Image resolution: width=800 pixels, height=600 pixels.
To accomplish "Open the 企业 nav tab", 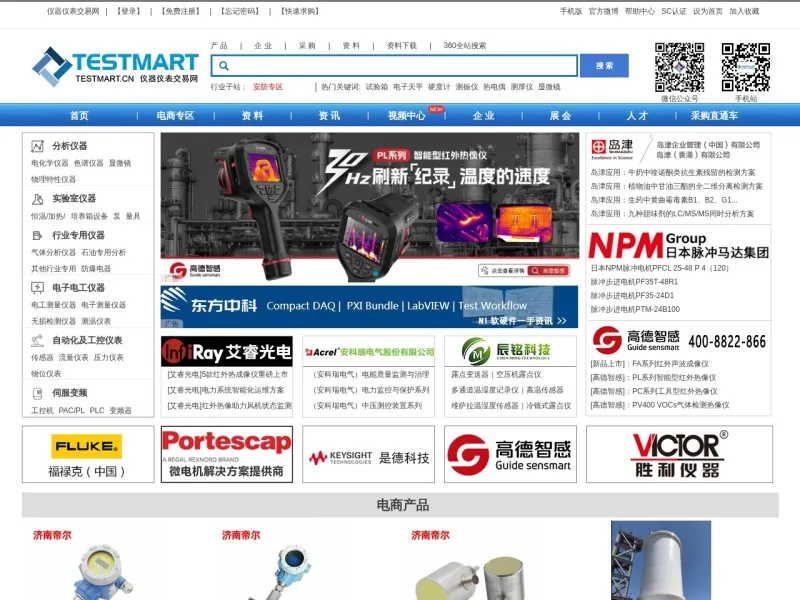I will (x=484, y=116).
